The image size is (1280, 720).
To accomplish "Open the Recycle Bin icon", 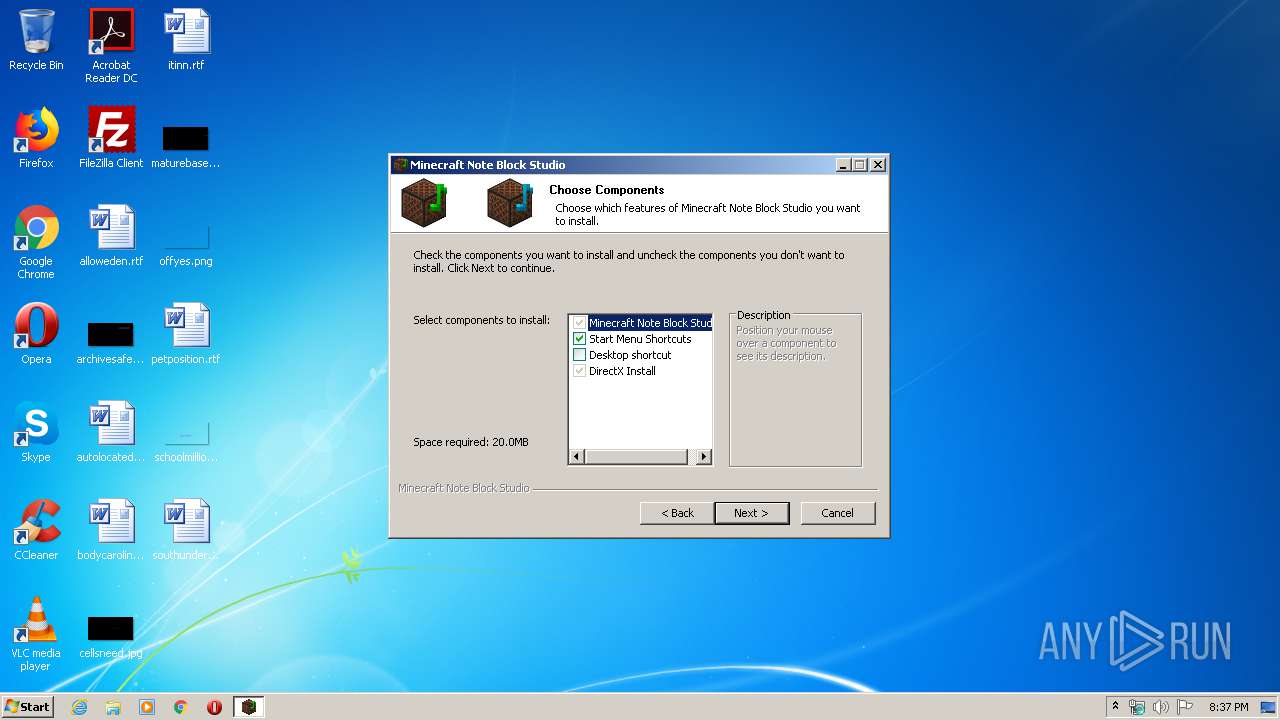I will (36, 40).
